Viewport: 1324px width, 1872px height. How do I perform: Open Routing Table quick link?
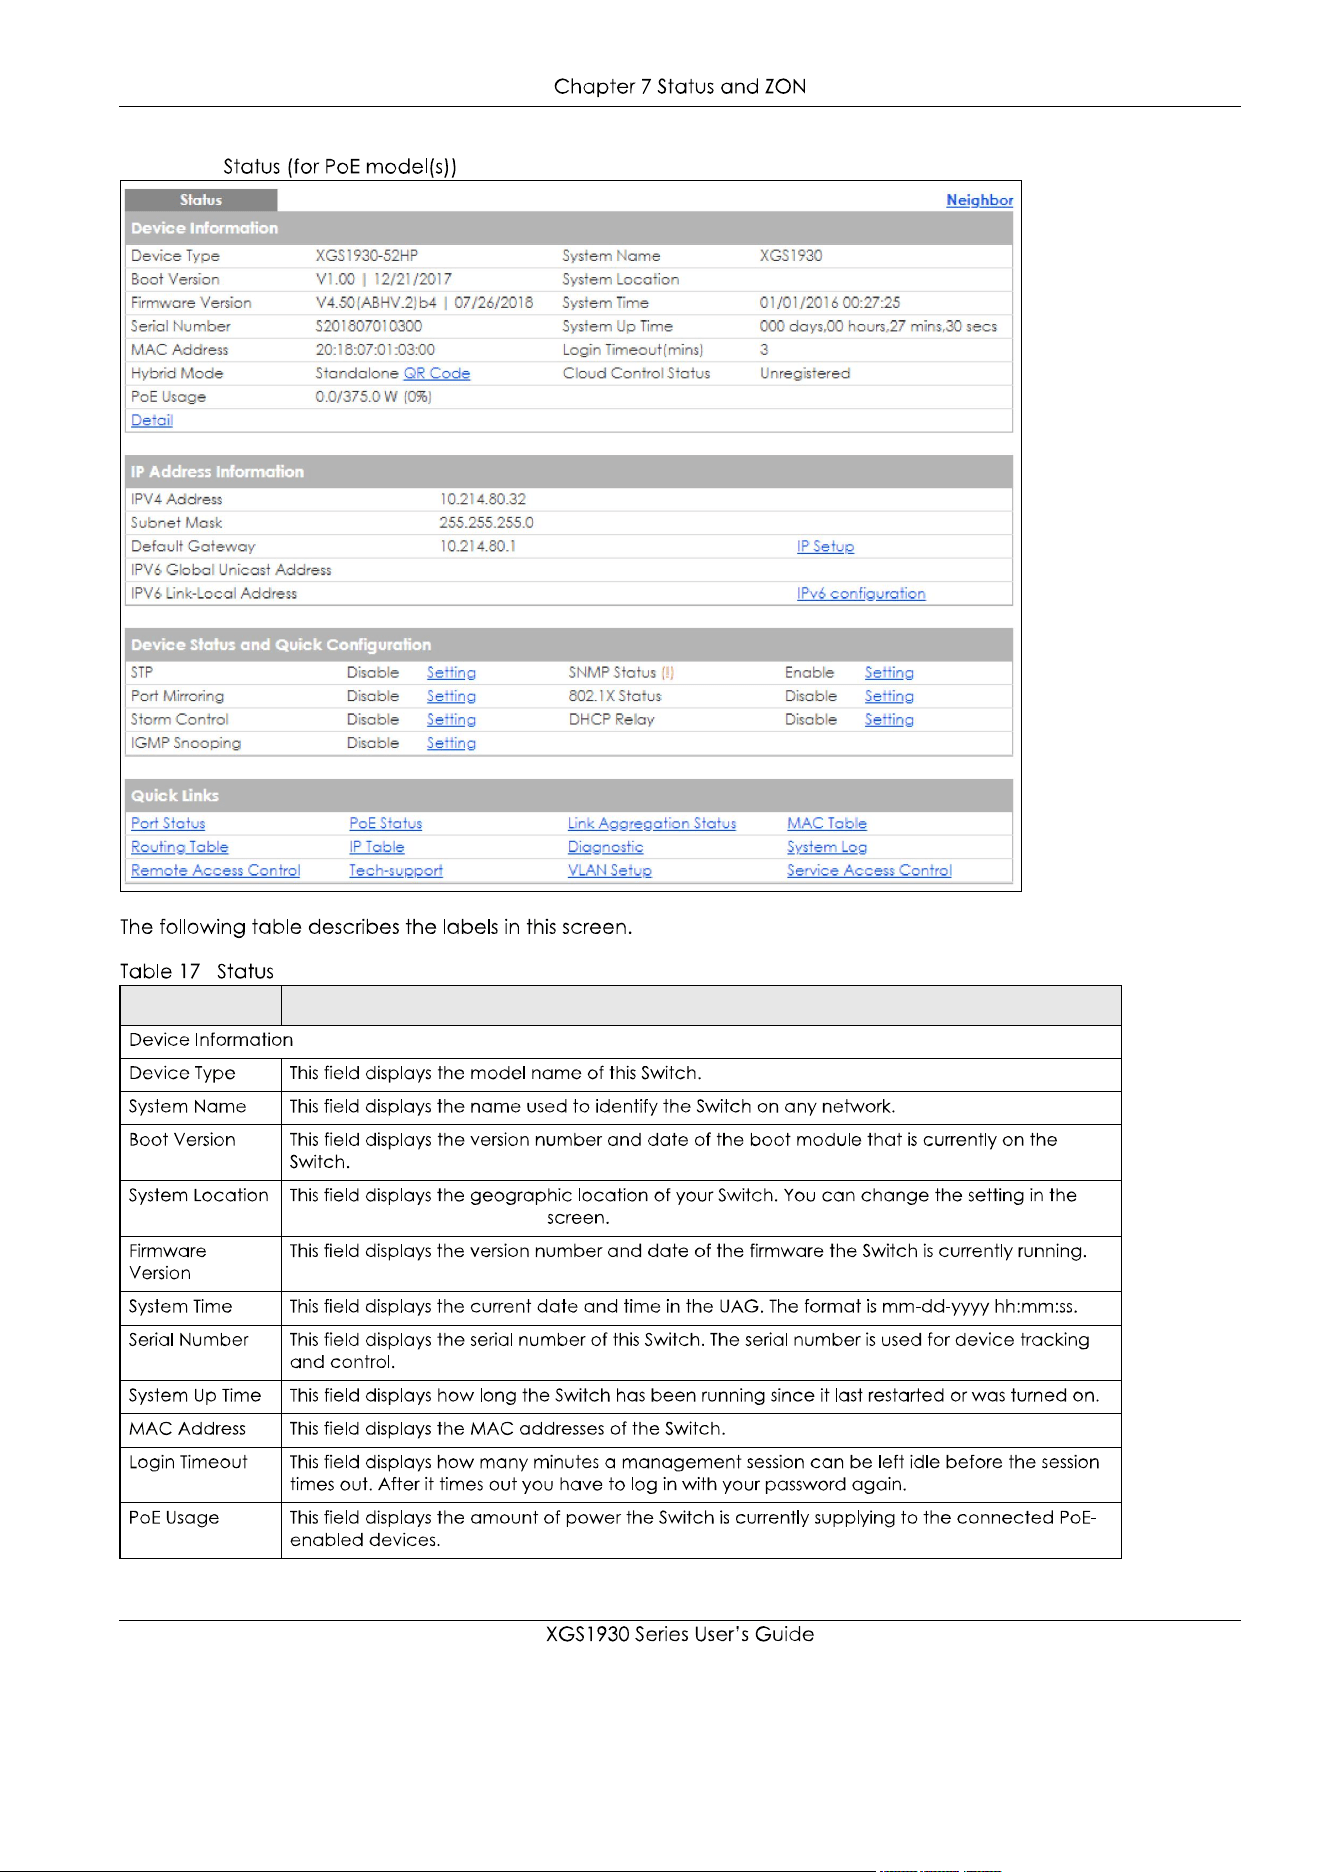click(x=179, y=847)
